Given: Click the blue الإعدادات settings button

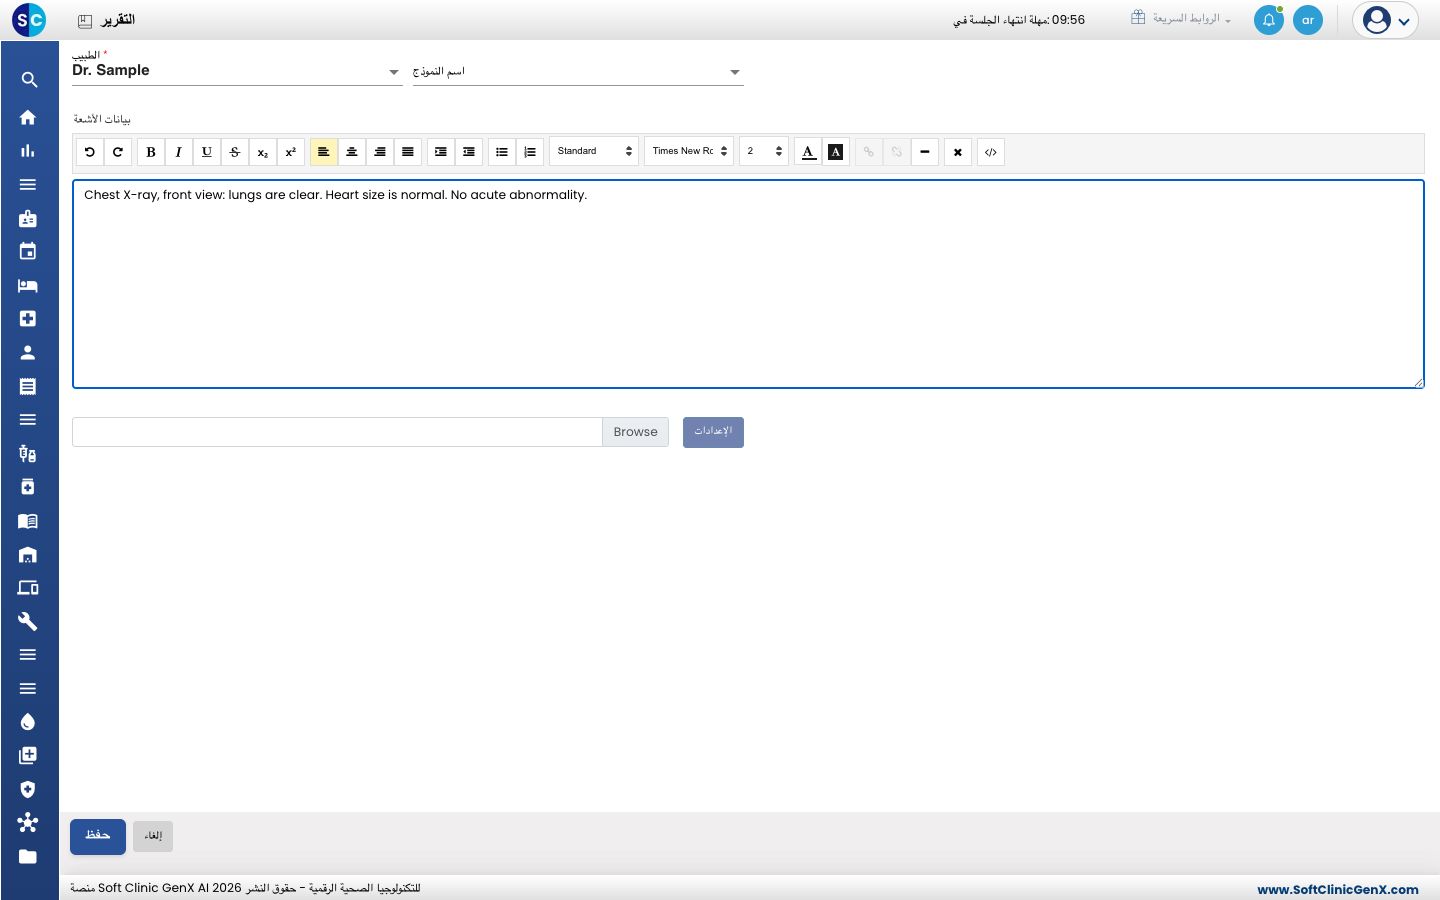Looking at the screenshot, I should click(x=713, y=432).
